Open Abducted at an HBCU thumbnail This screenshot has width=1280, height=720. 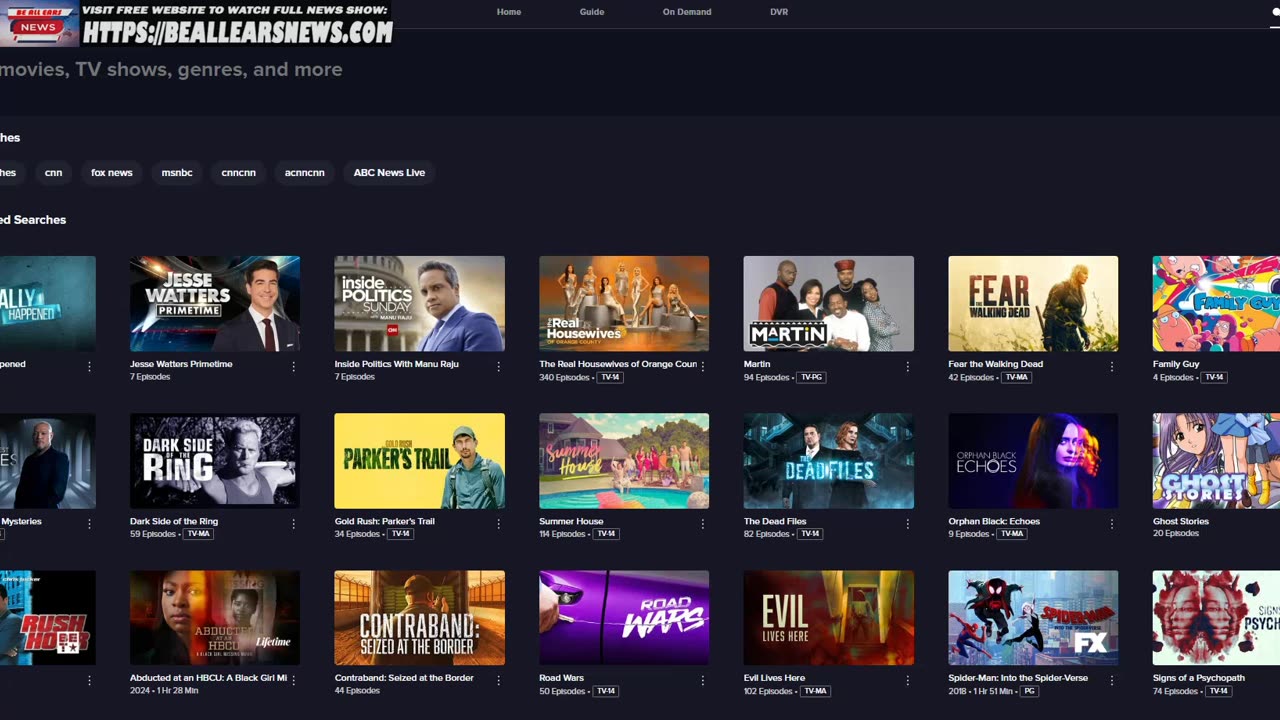pos(215,617)
